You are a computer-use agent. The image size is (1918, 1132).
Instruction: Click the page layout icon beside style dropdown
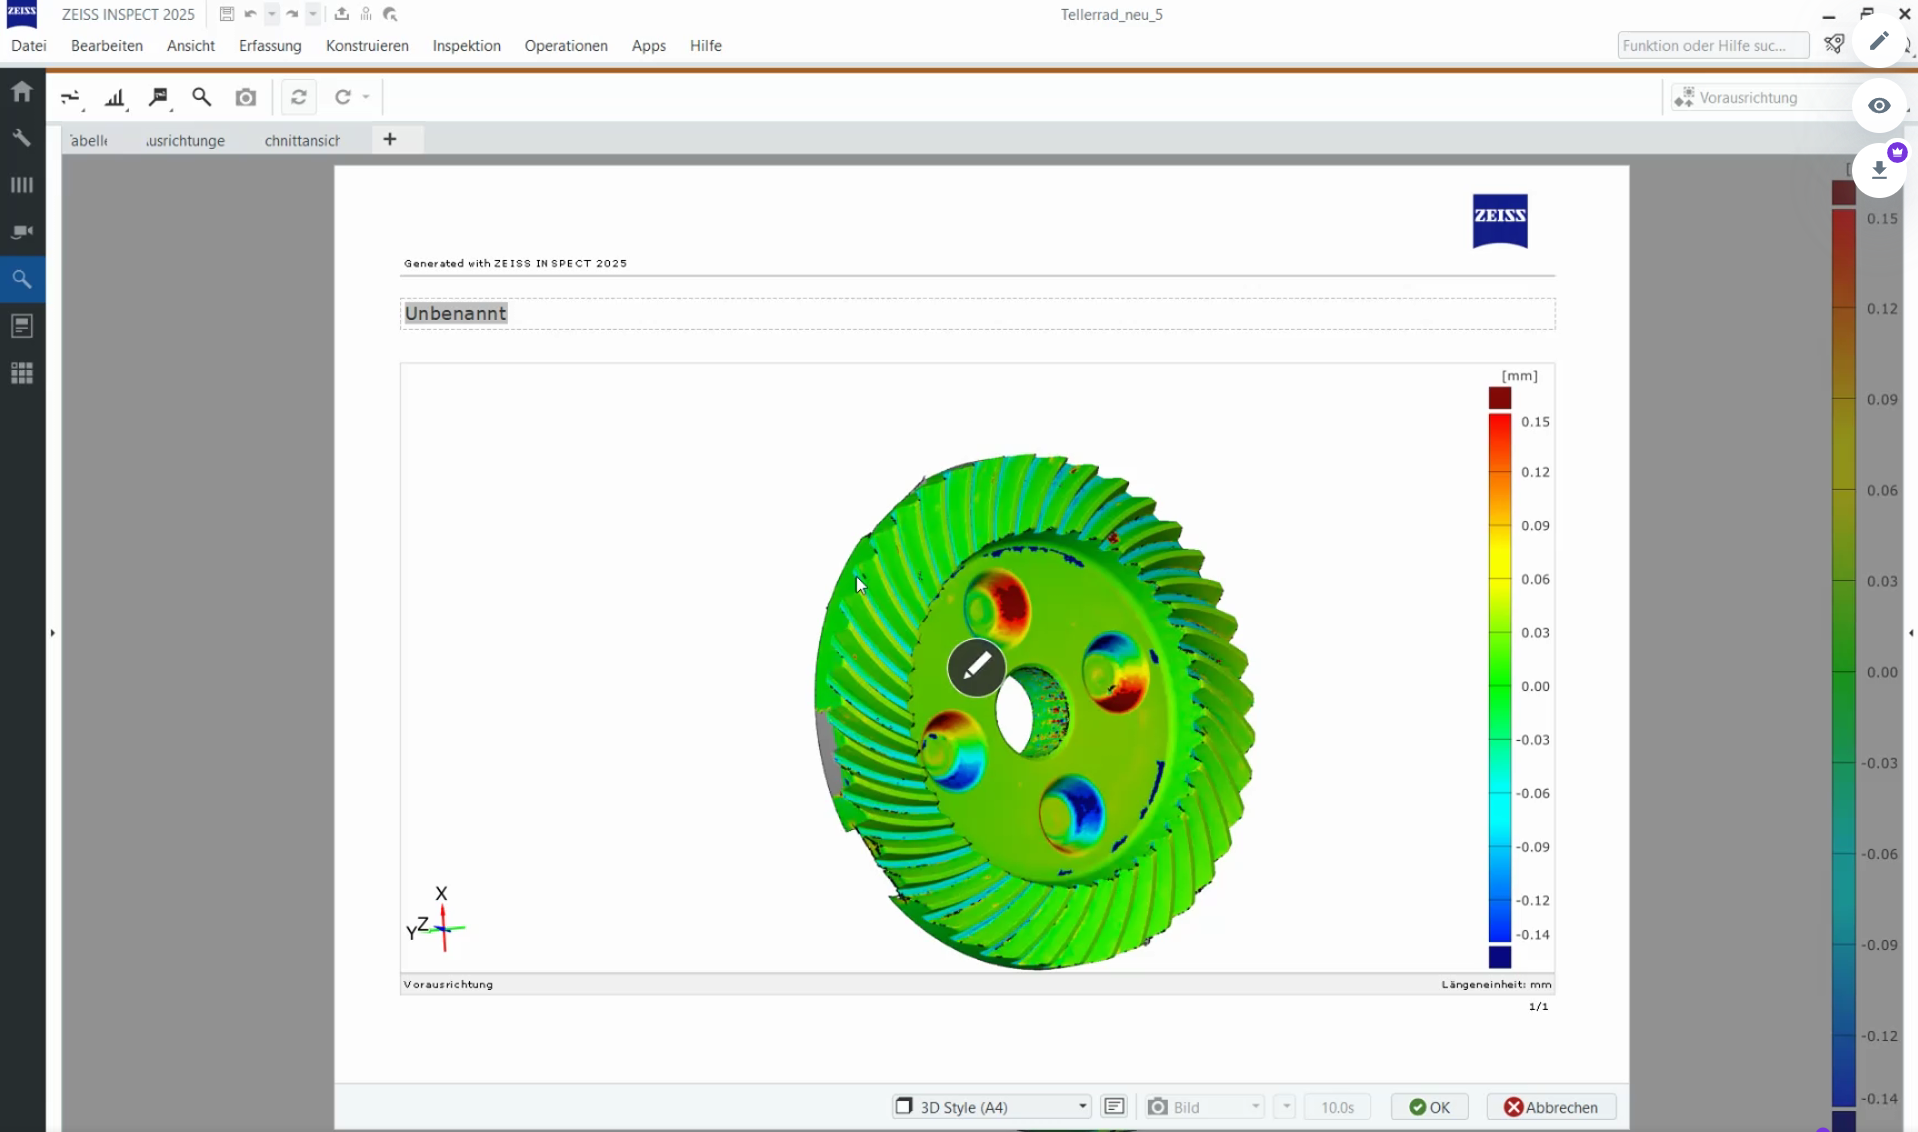(x=1114, y=1107)
